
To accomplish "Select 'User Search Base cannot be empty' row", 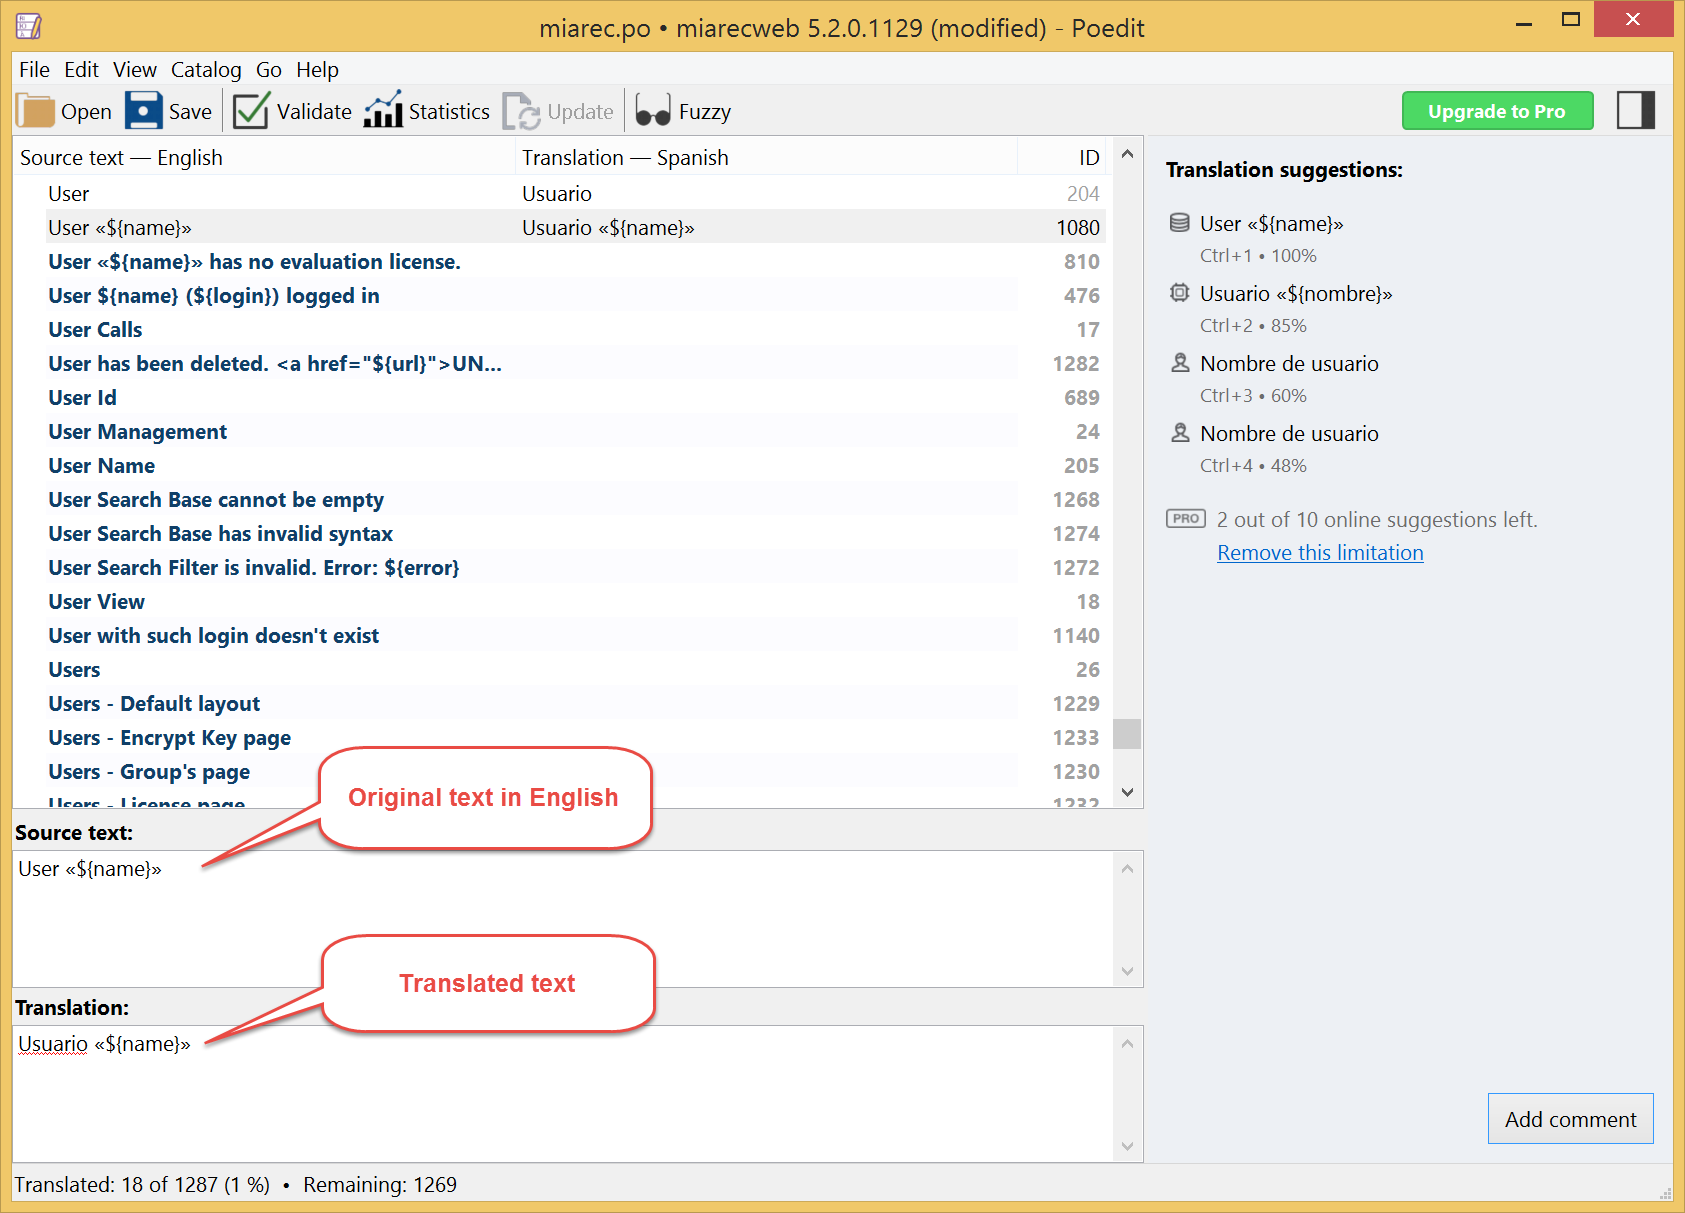I will point(560,499).
